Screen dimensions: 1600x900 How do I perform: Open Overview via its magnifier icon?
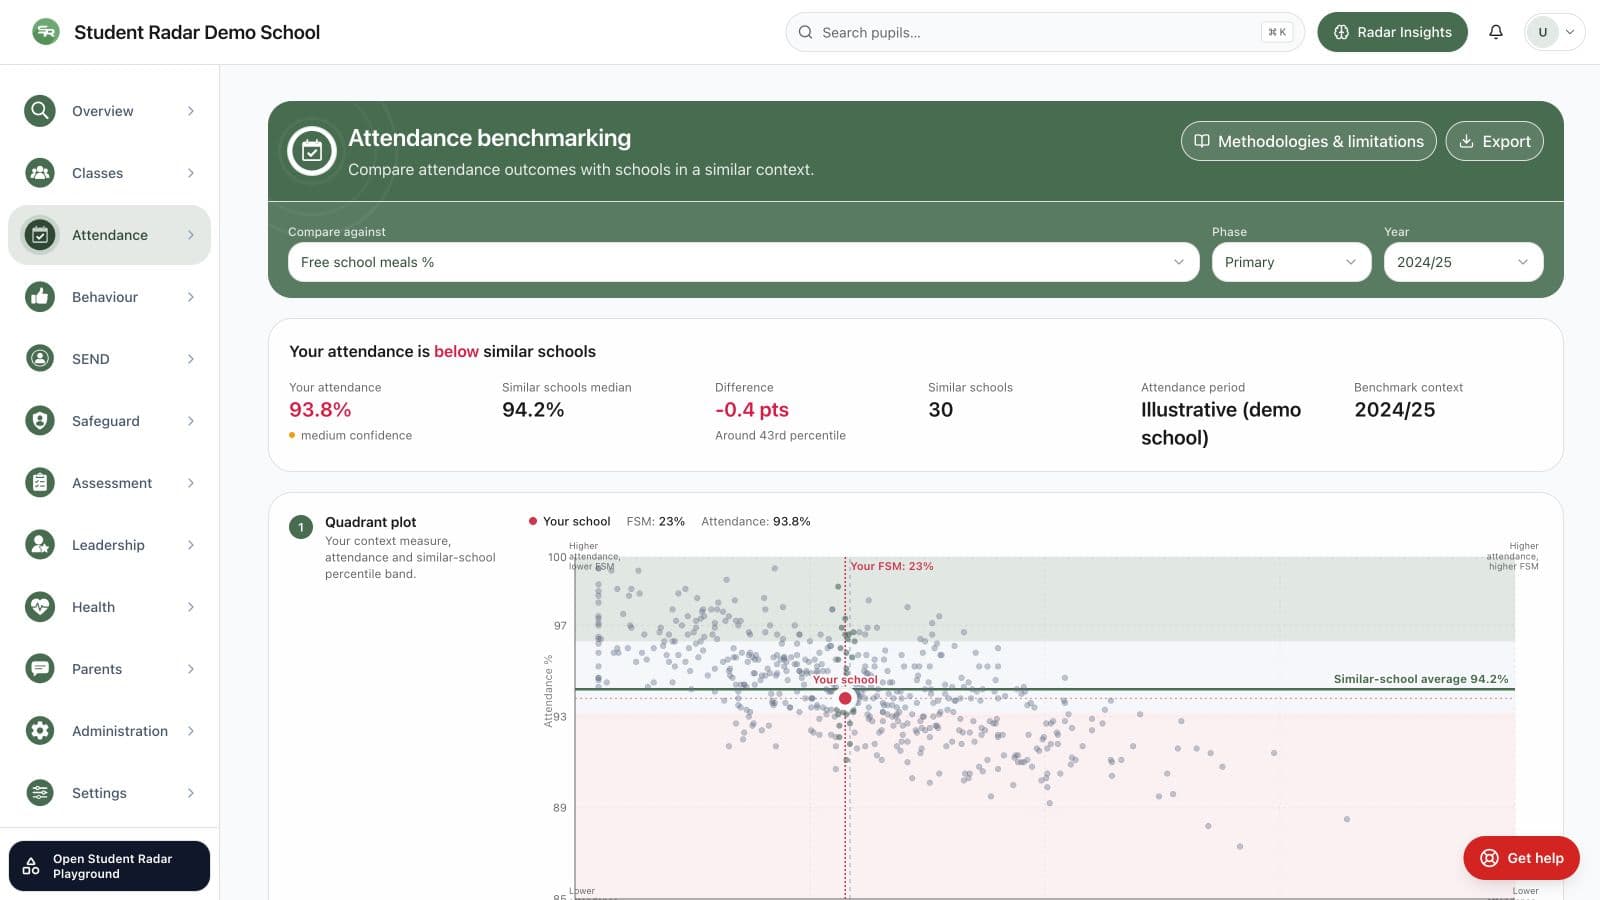pyautogui.click(x=40, y=111)
